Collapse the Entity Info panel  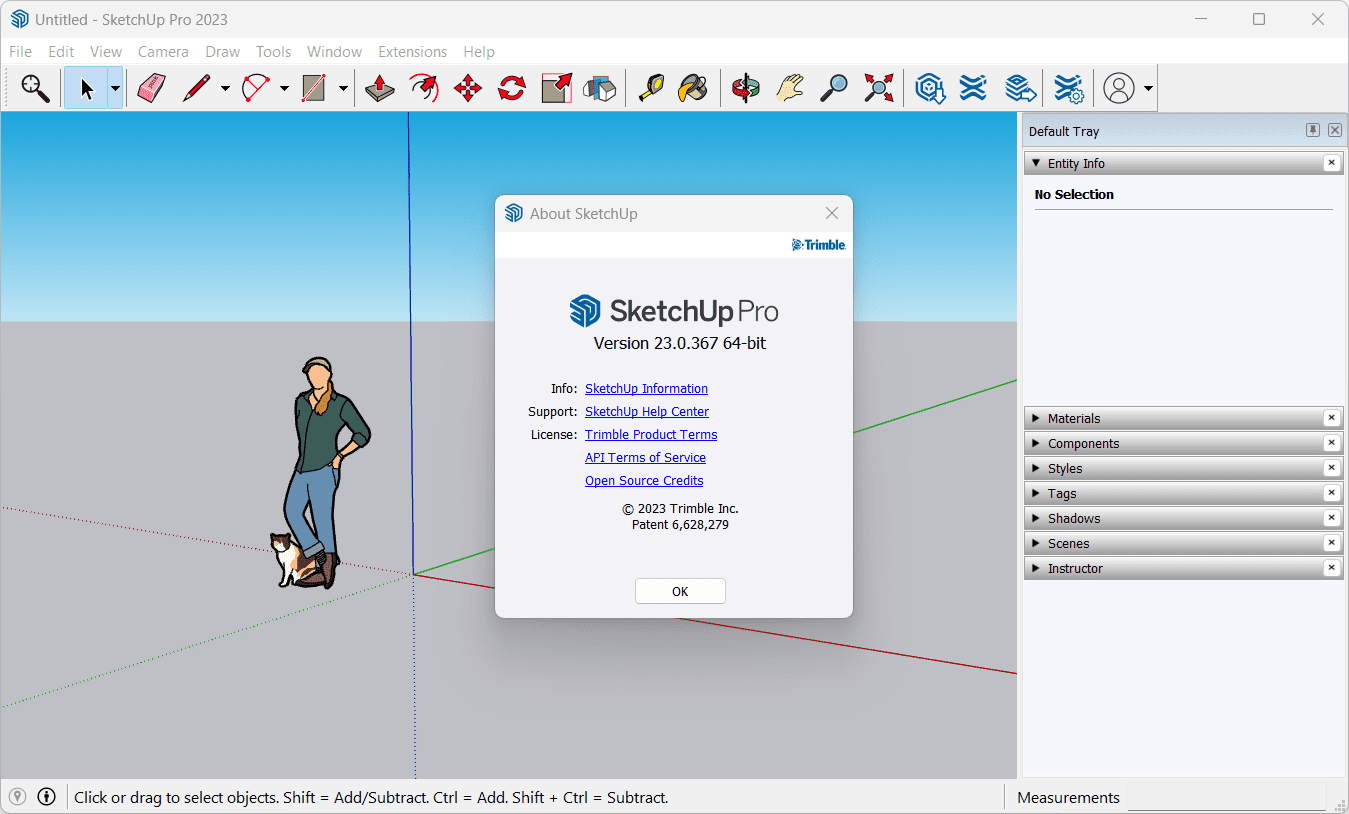1036,163
